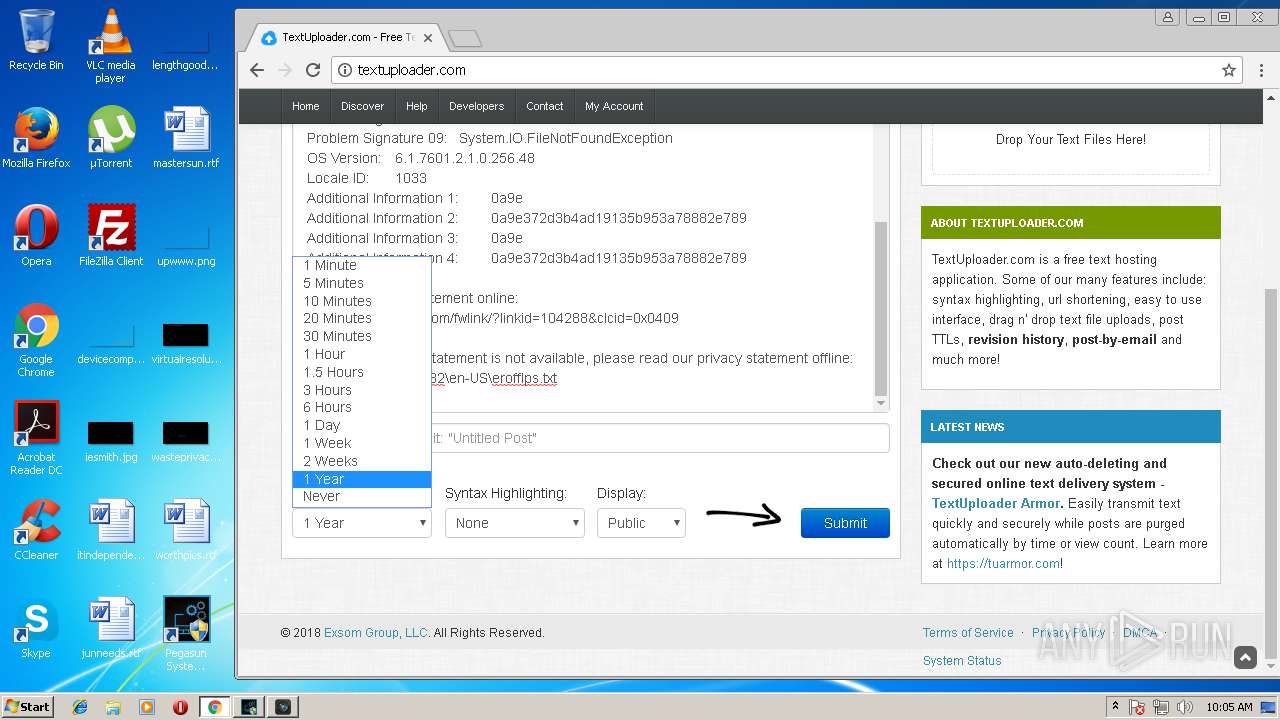This screenshot has width=1280, height=720.
Task: Open Pegasun System desktop shortcut
Action: point(186,634)
